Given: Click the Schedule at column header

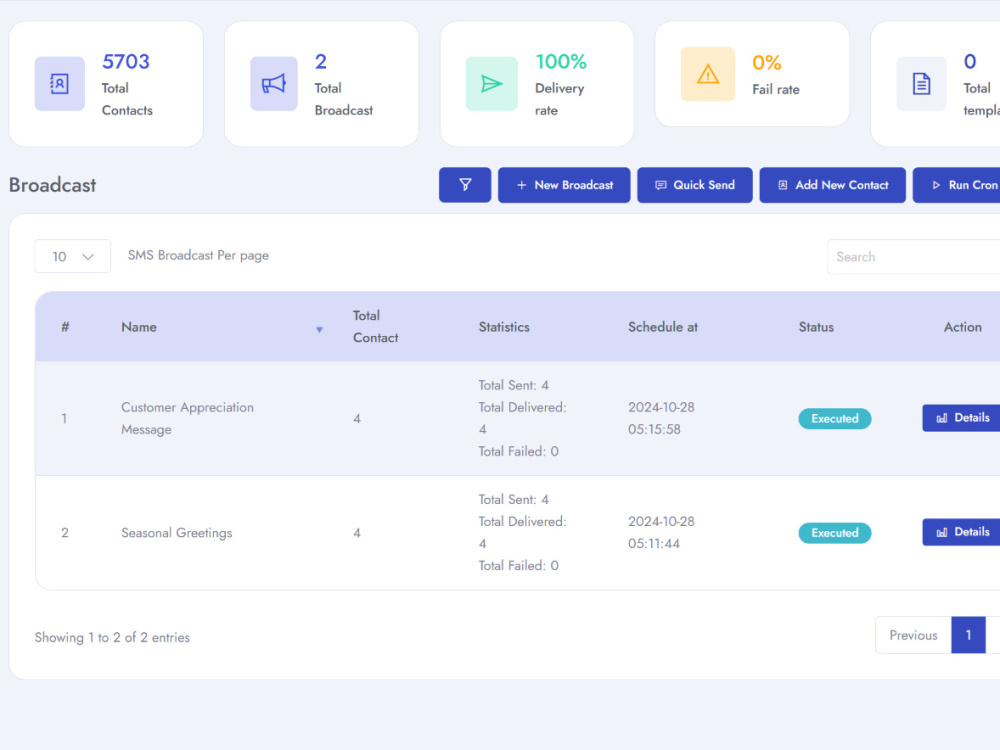Looking at the screenshot, I should click(663, 327).
